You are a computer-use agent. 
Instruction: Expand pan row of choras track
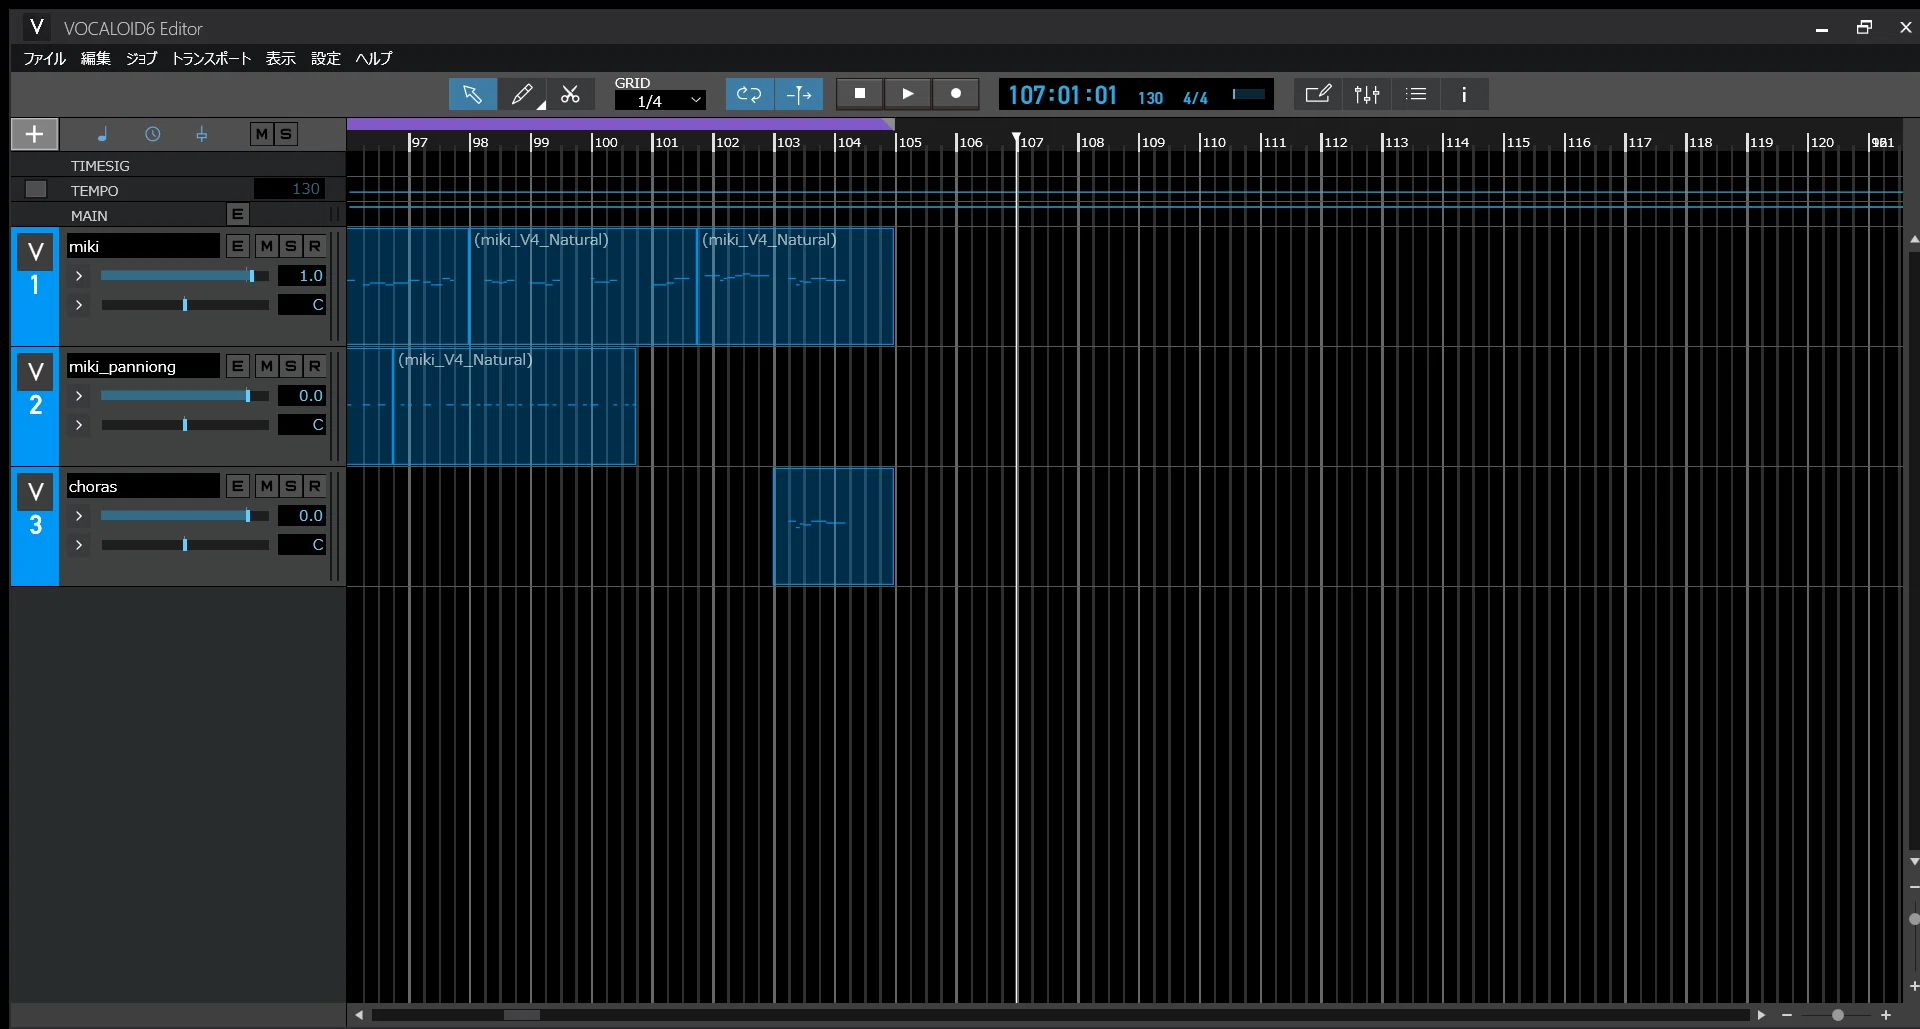tap(79, 545)
